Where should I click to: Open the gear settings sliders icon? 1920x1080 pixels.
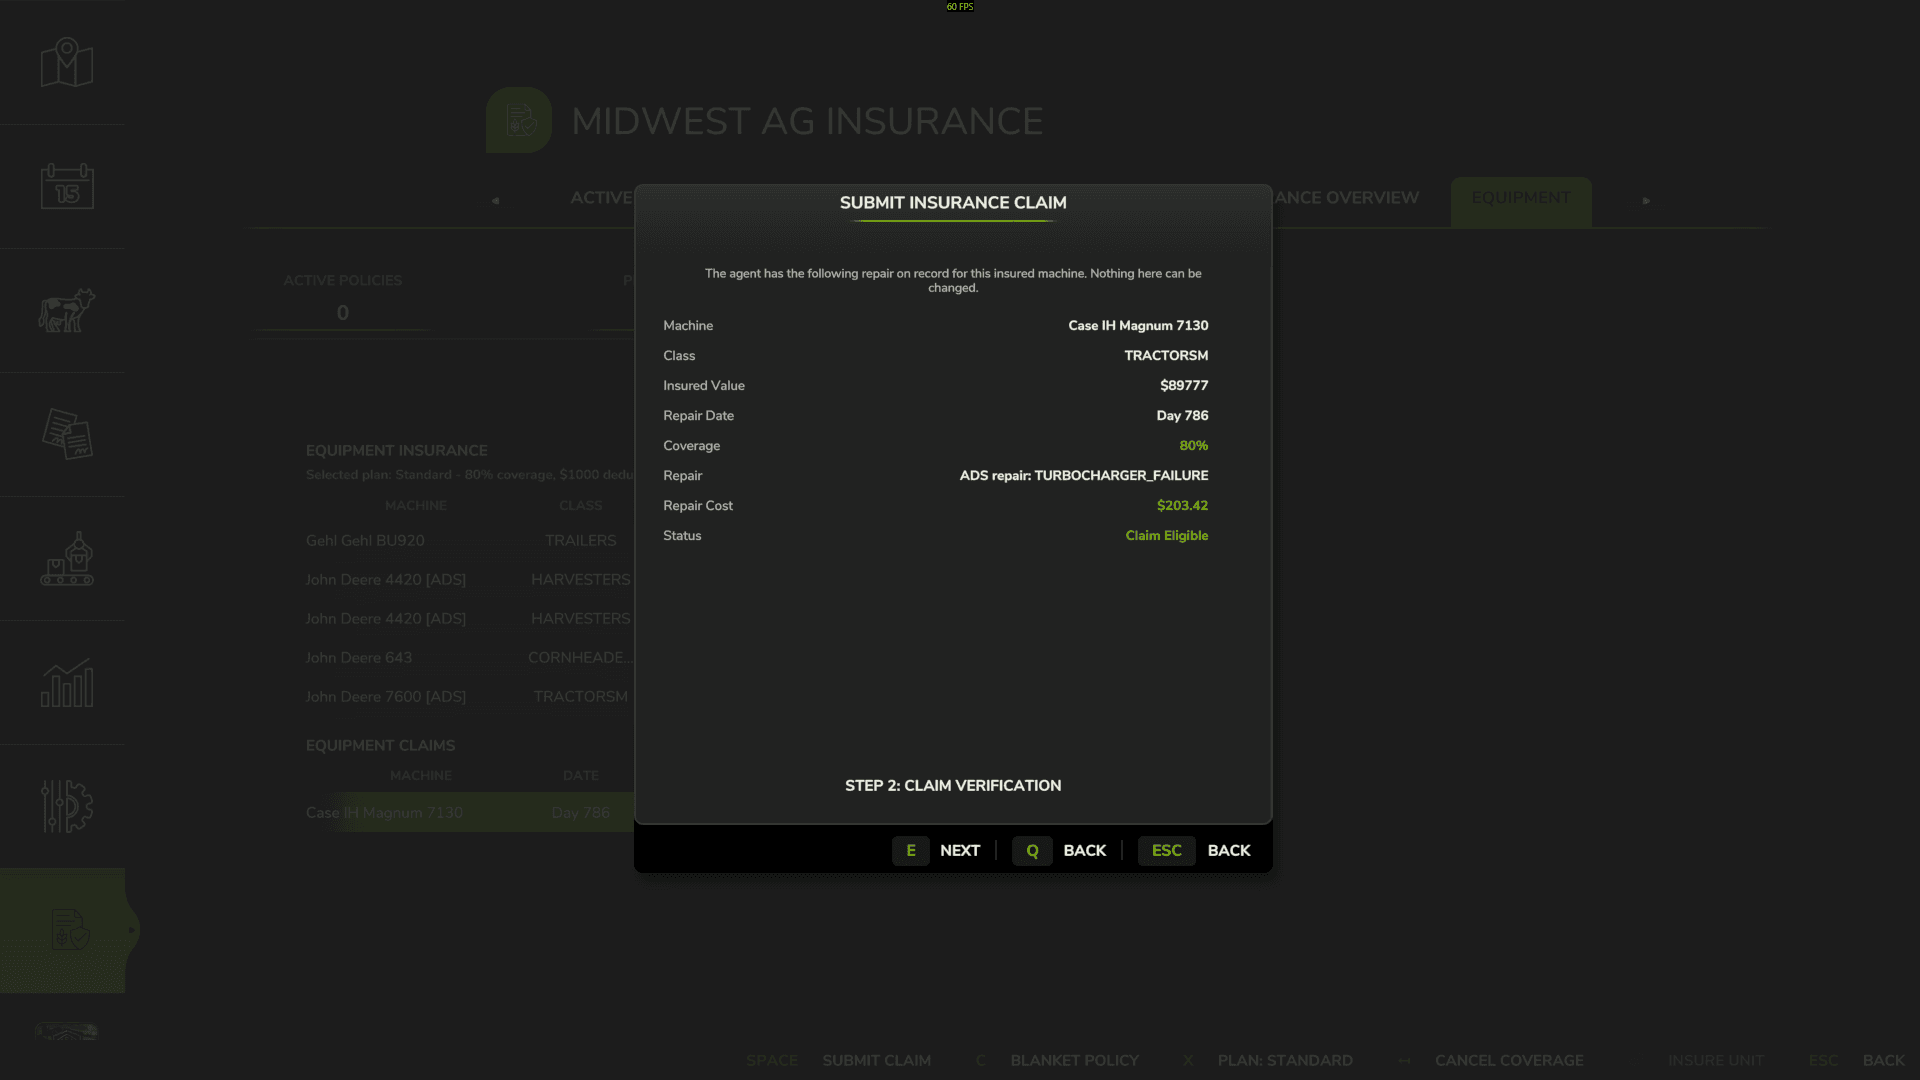pyautogui.click(x=67, y=806)
